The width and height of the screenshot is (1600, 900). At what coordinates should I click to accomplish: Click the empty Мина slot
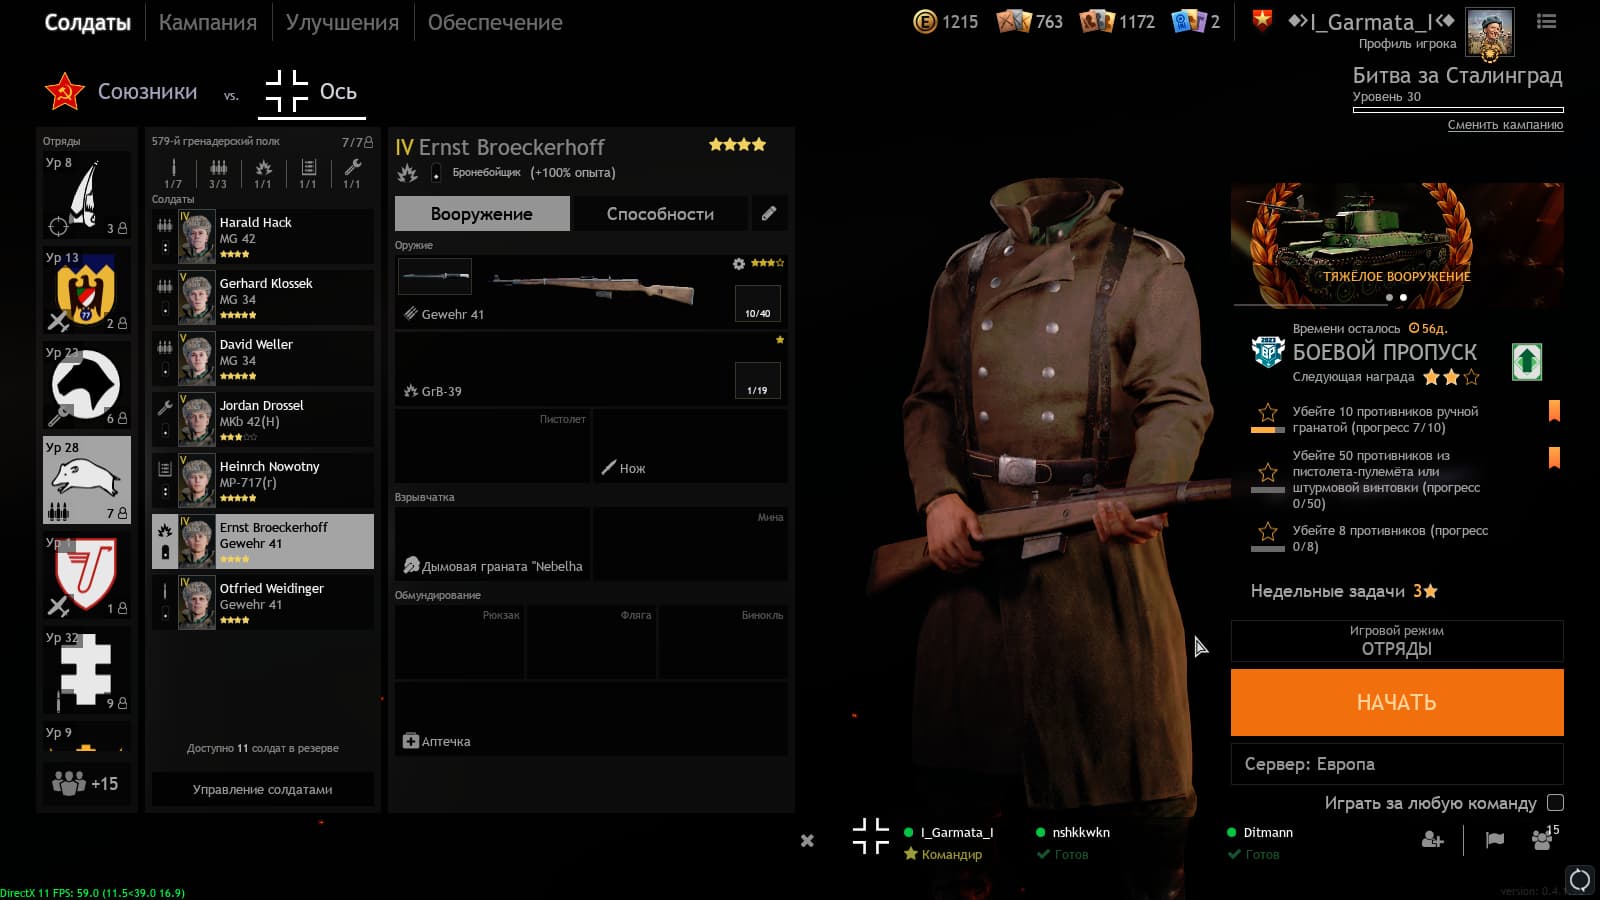click(x=691, y=543)
